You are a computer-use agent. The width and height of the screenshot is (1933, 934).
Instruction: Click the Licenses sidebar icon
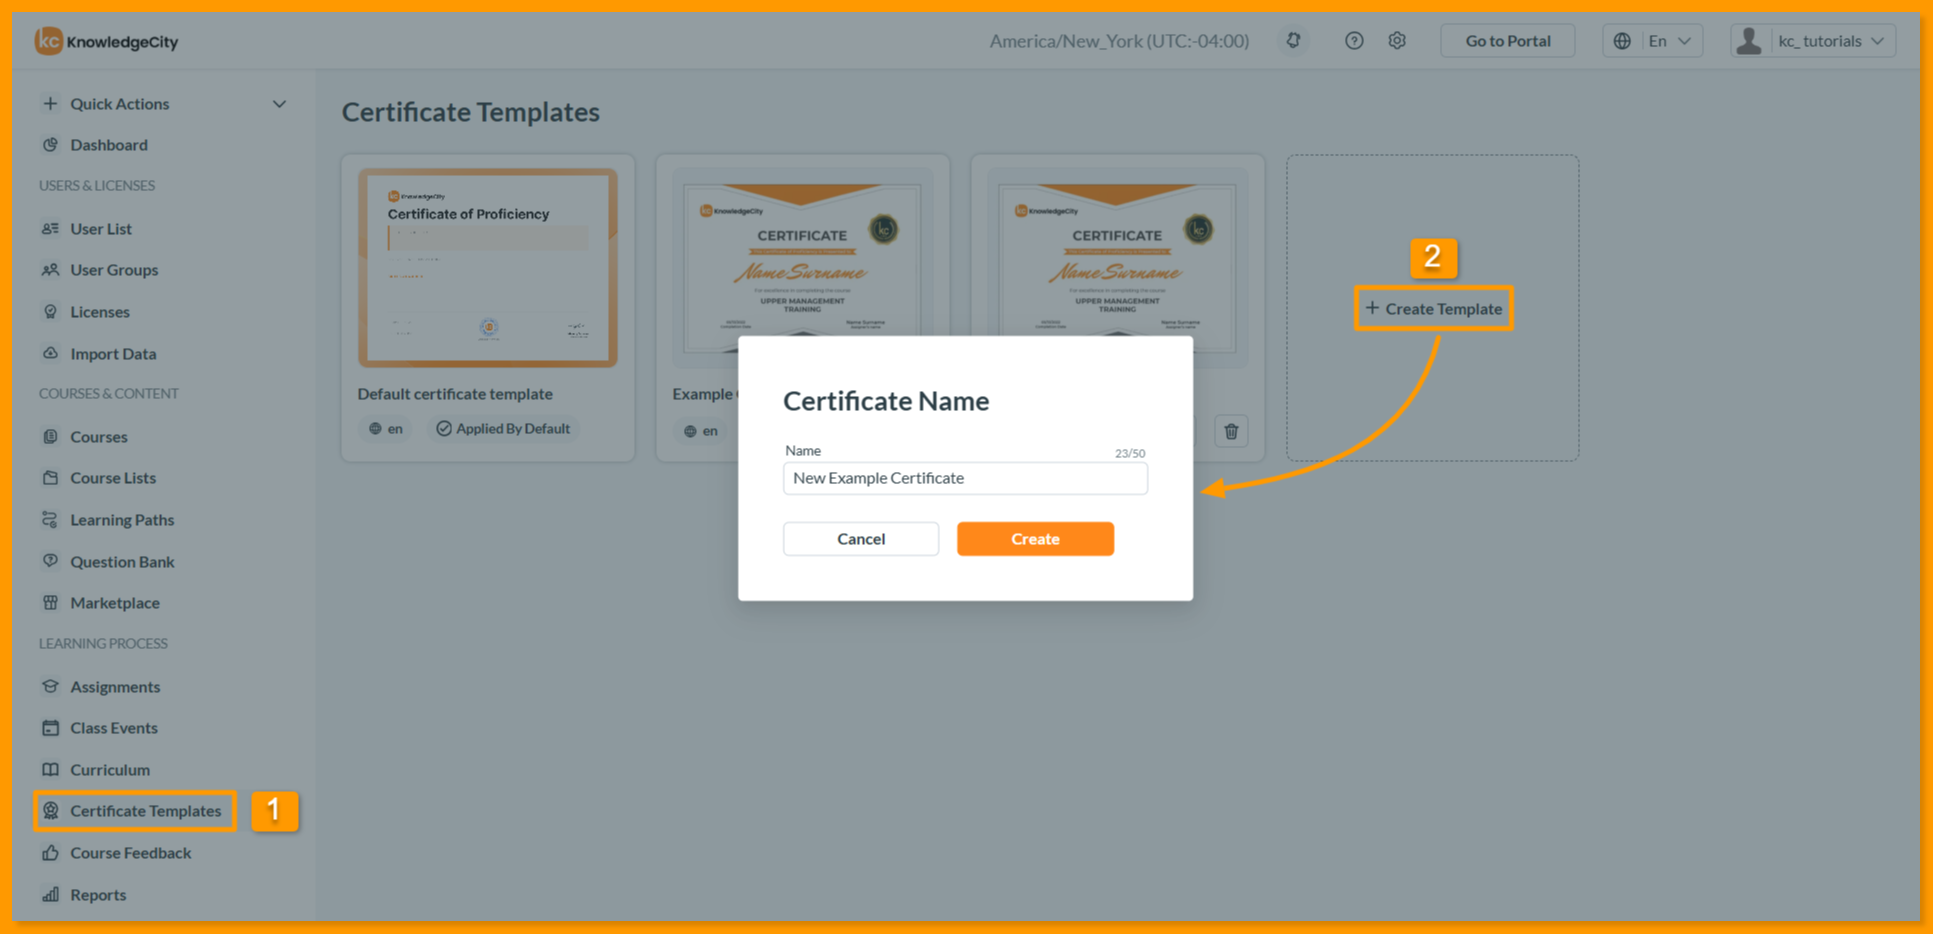pyautogui.click(x=50, y=312)
